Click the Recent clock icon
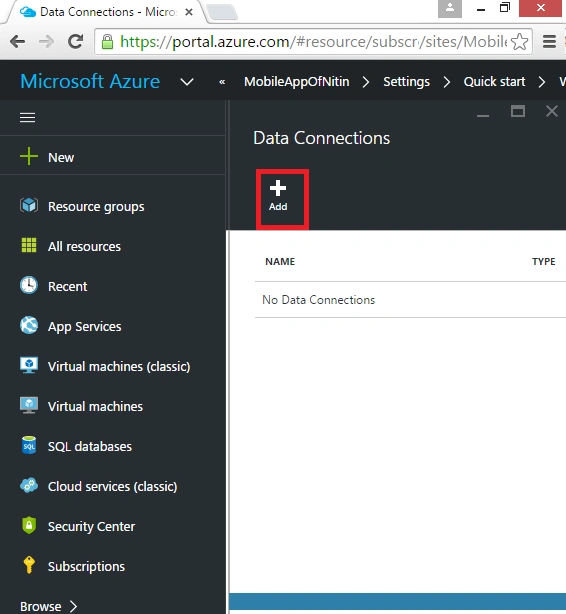The image size is (566, 614). (x=29, y=285)
